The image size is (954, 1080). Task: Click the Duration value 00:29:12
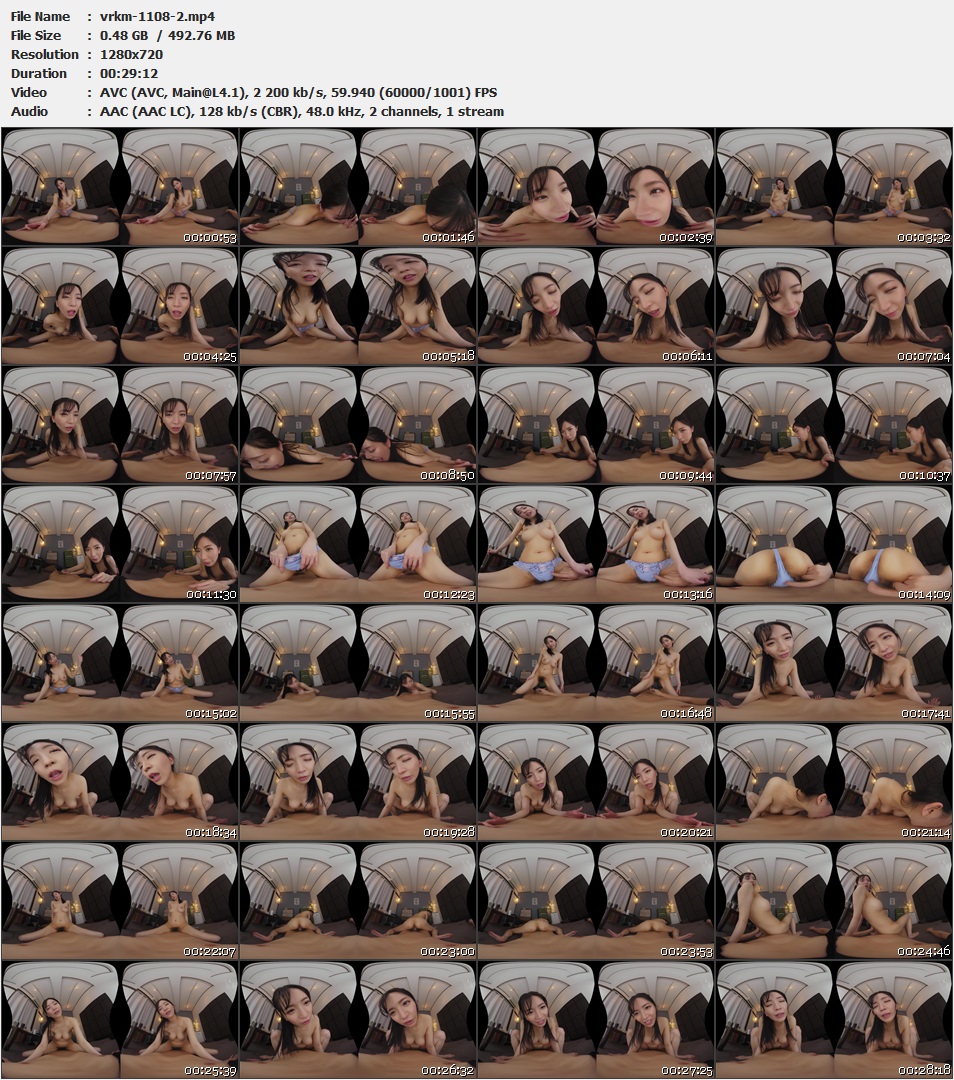129,74
